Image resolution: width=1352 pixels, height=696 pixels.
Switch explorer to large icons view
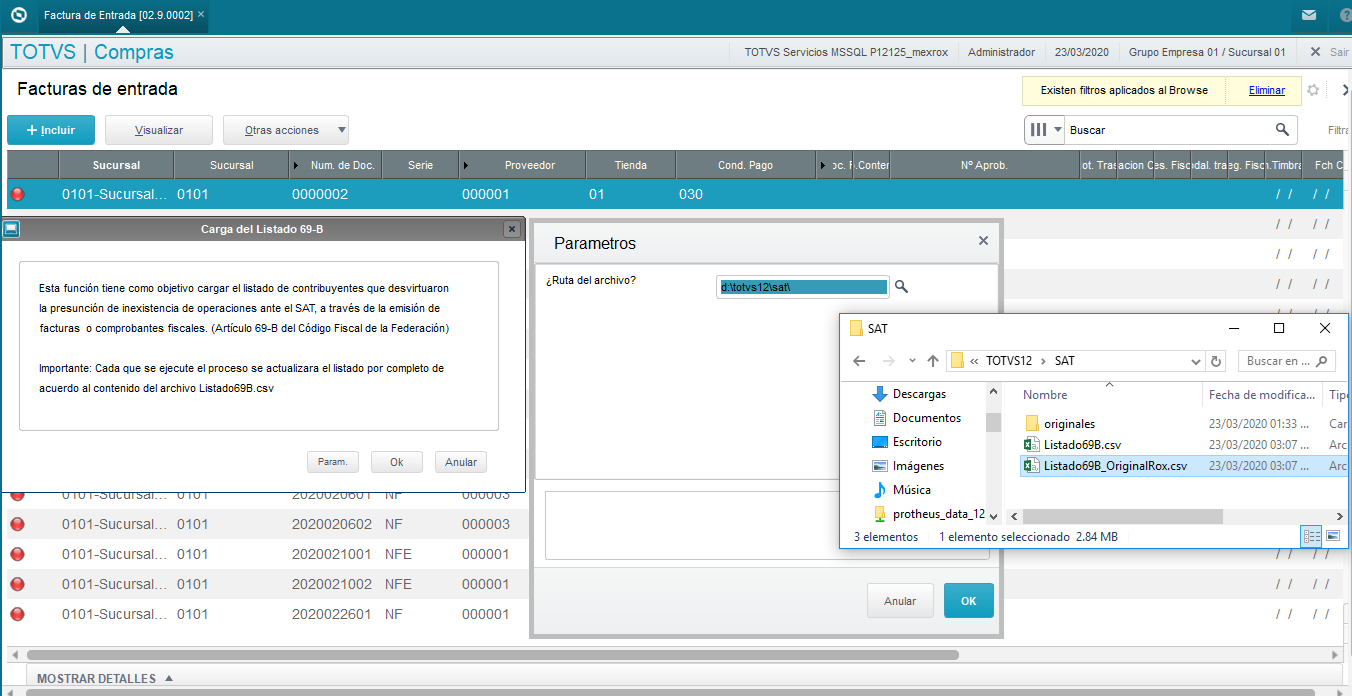tap(1333, 537)
